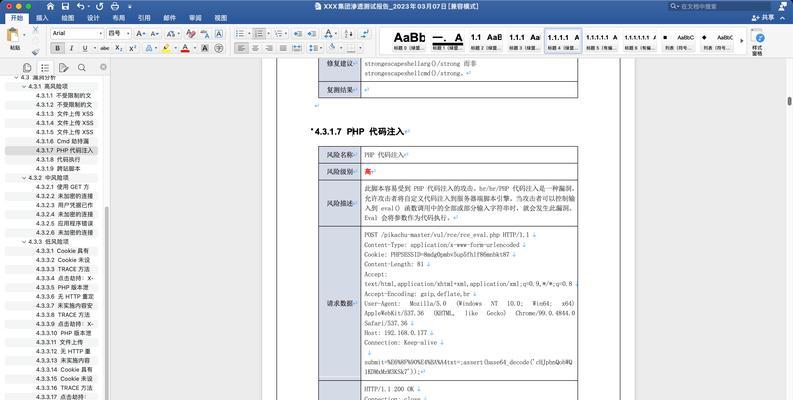Open the 布局 ribbon tab
Screen dimensions: 793x400
118,18
